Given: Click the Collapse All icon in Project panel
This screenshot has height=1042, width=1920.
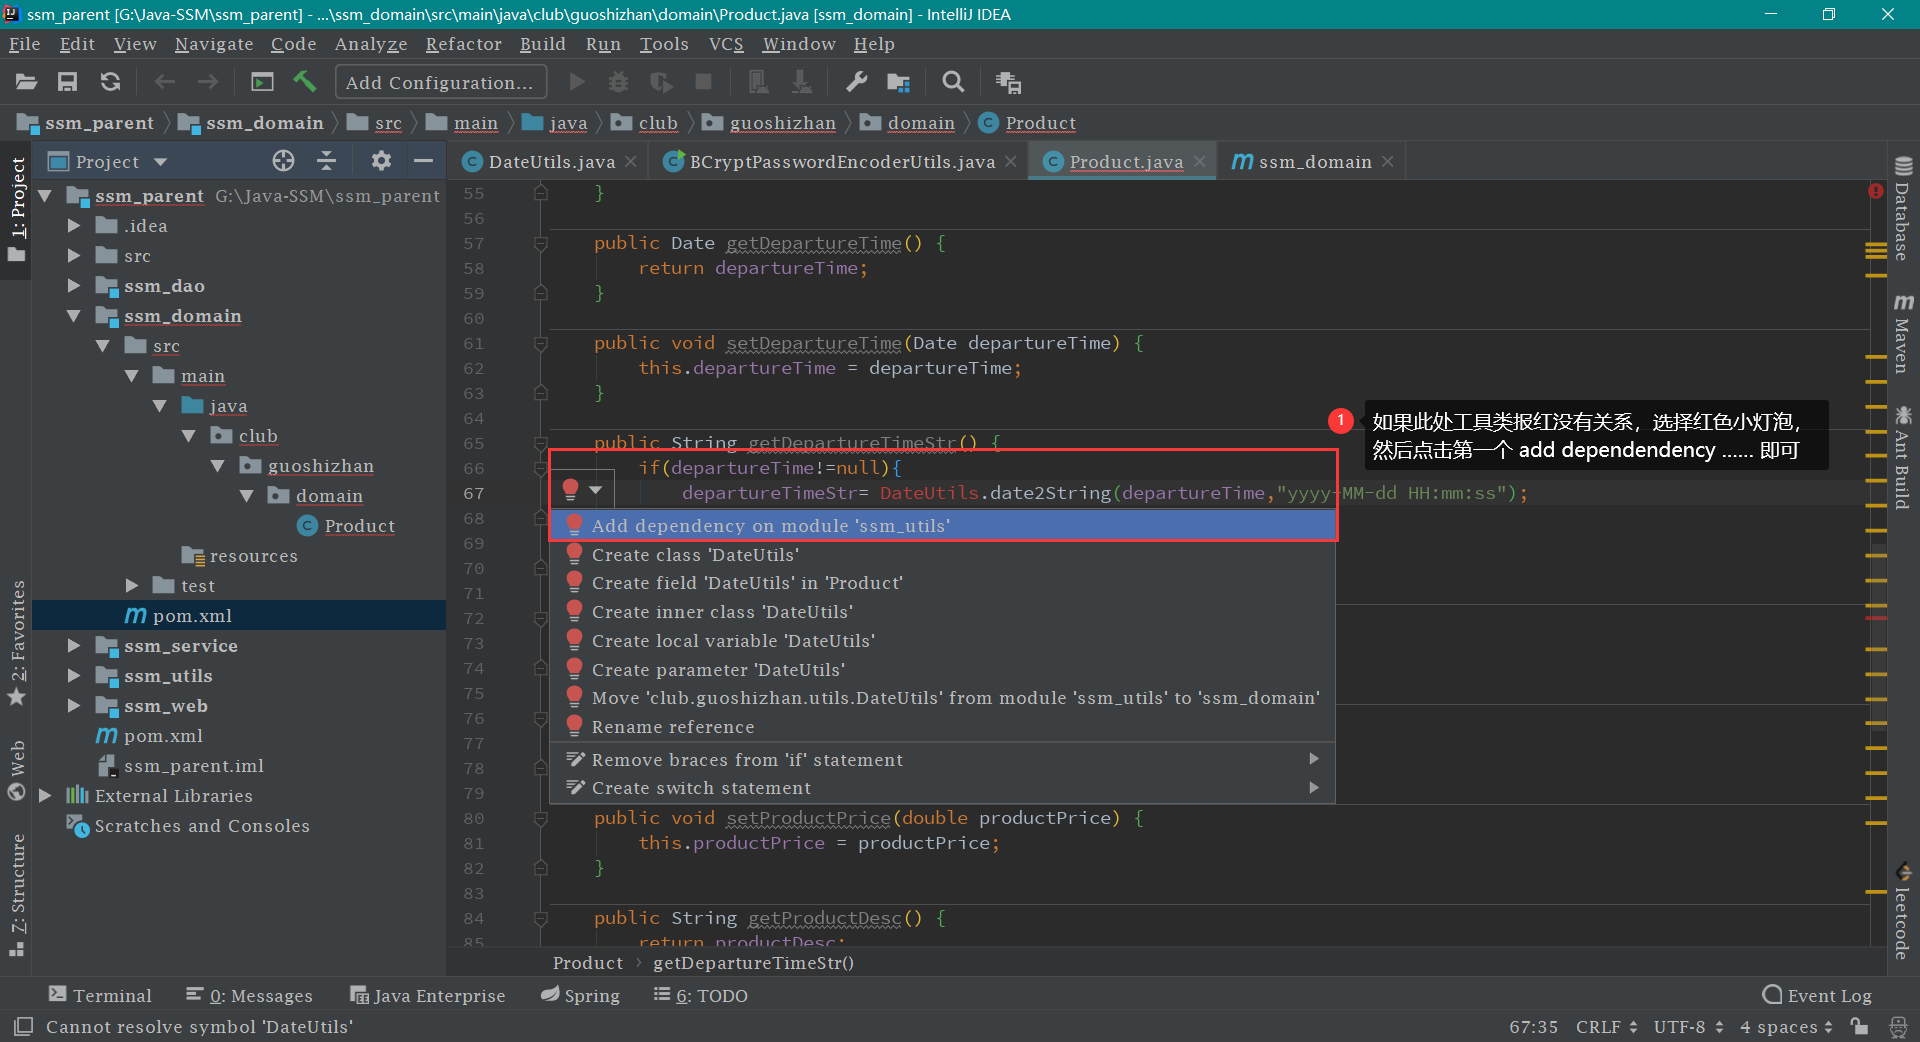Looking at the screenshot, I should [326, 161].
